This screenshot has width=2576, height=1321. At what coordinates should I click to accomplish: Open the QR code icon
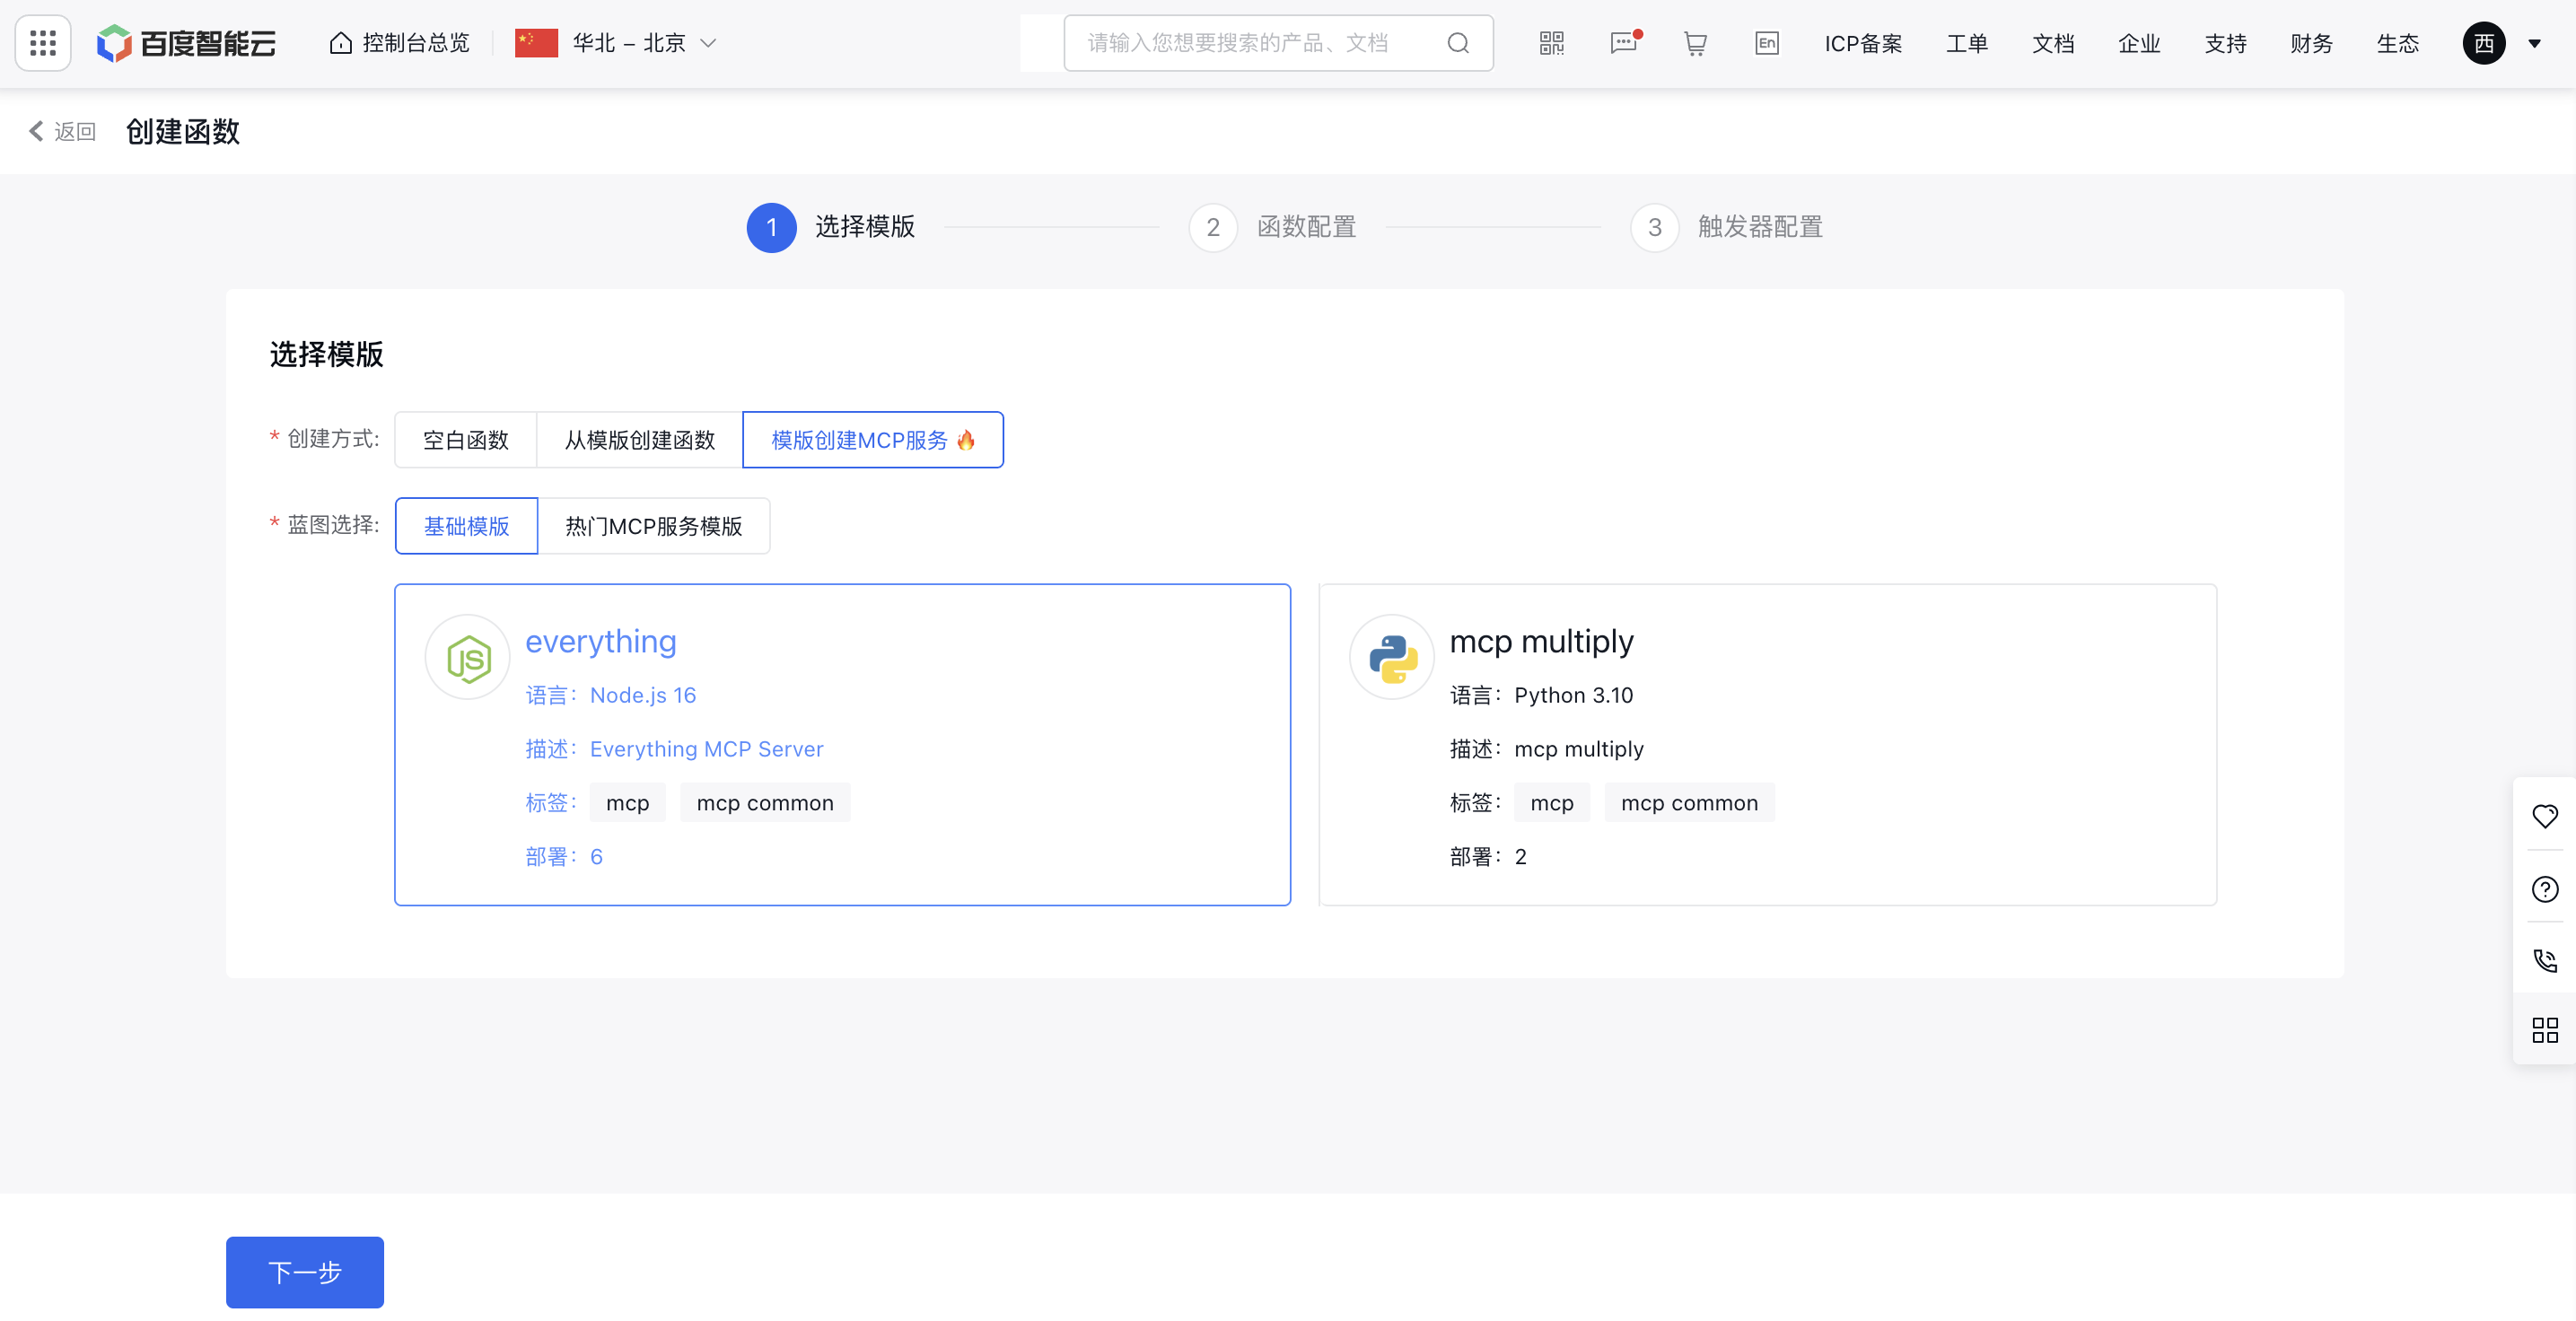click(x=1551, y=43)
